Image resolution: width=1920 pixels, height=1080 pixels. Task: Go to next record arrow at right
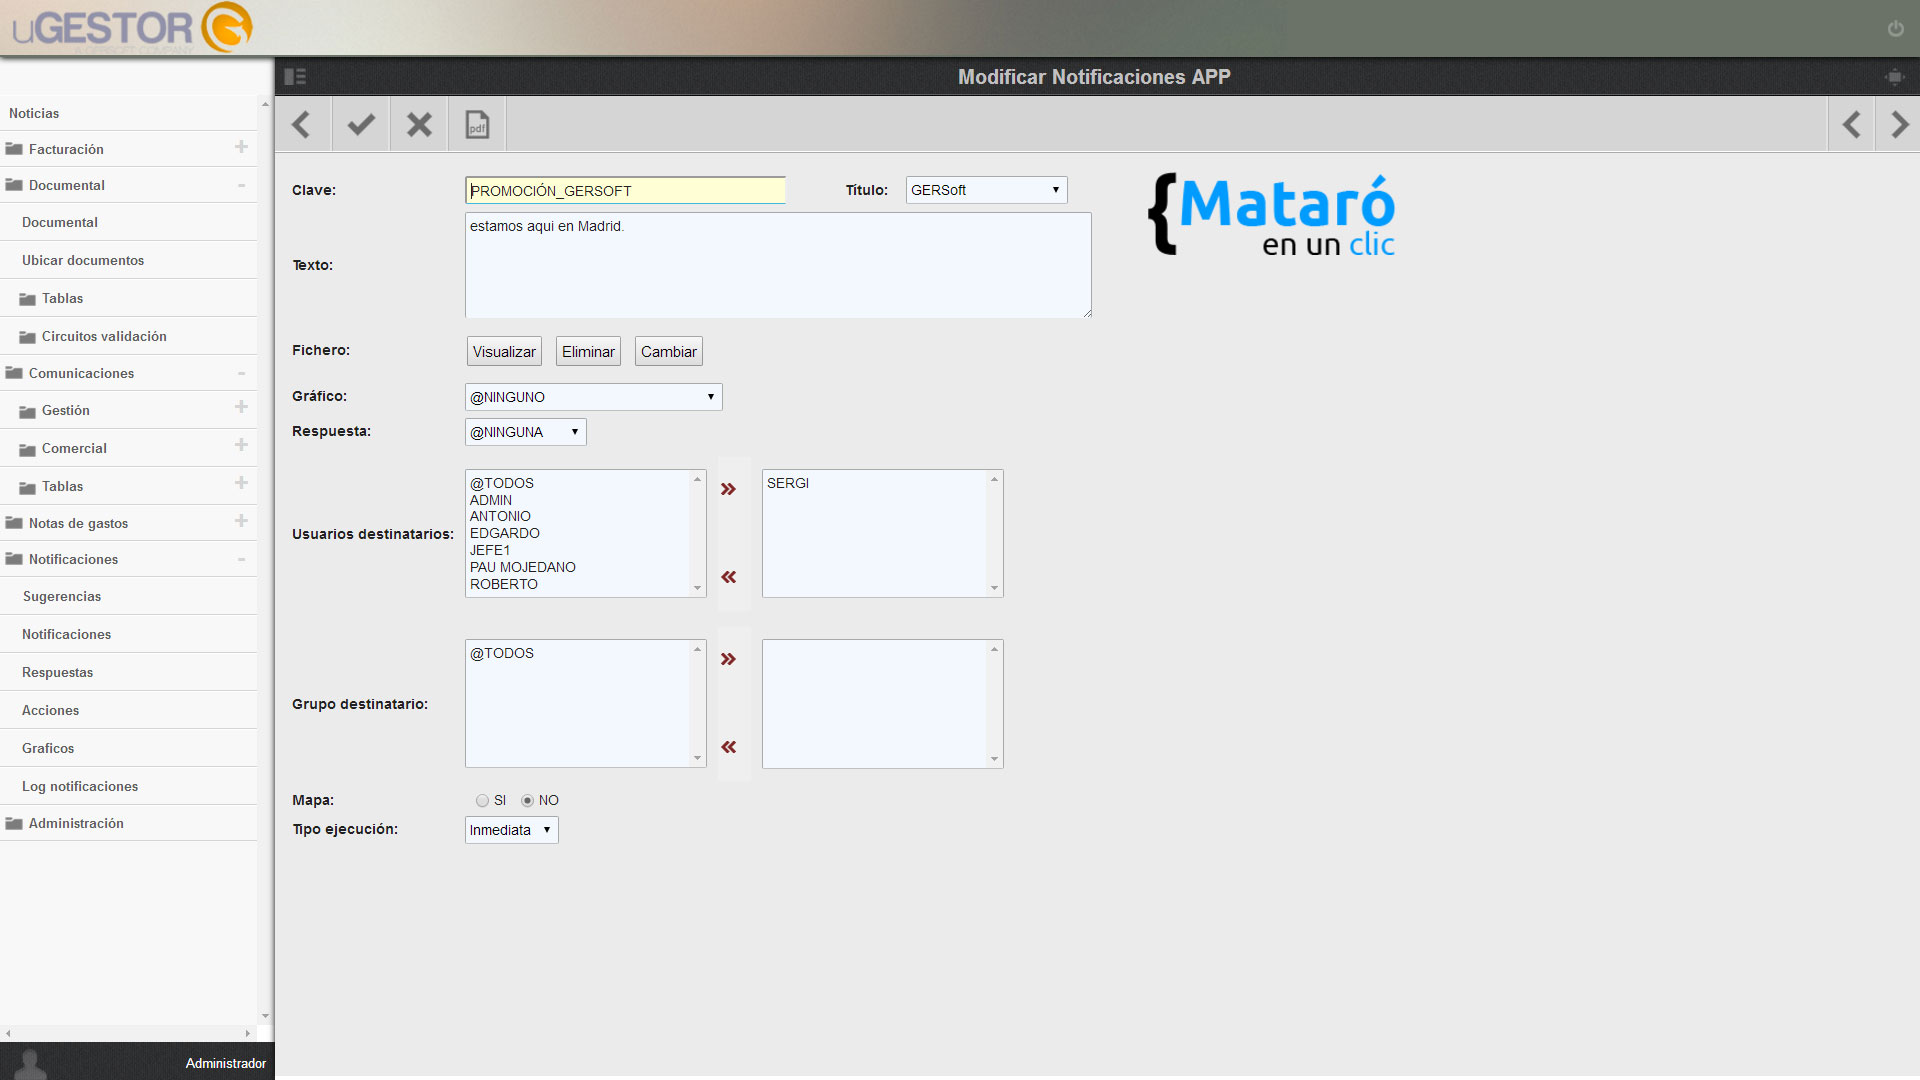click(x=1899, y=125)
